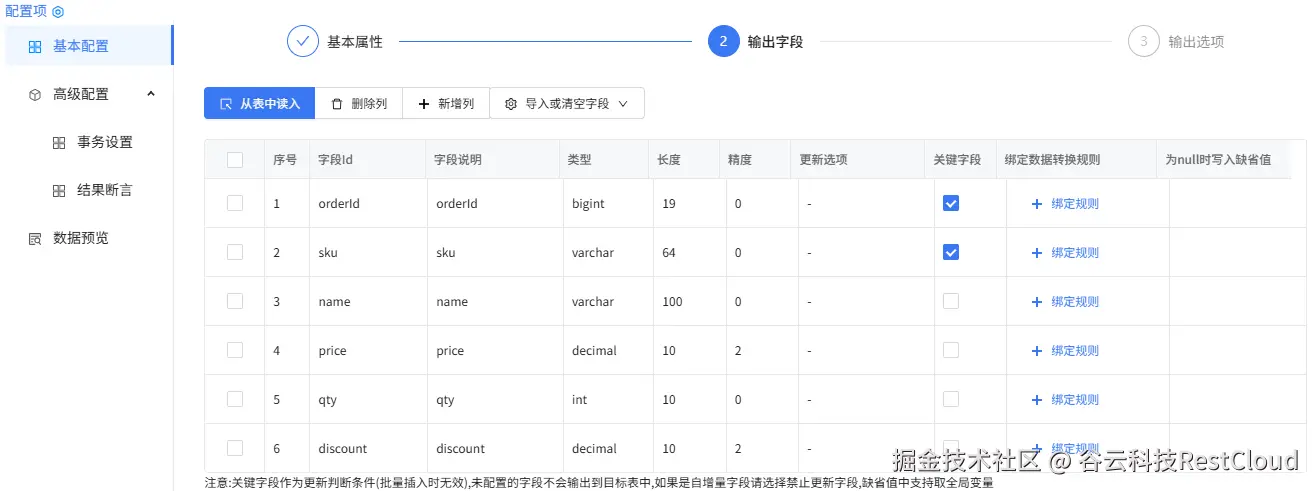The width and height of the screenshot is (1316, 491).
Task: Select the row checkbox for orderId
Action: (235, 203)
